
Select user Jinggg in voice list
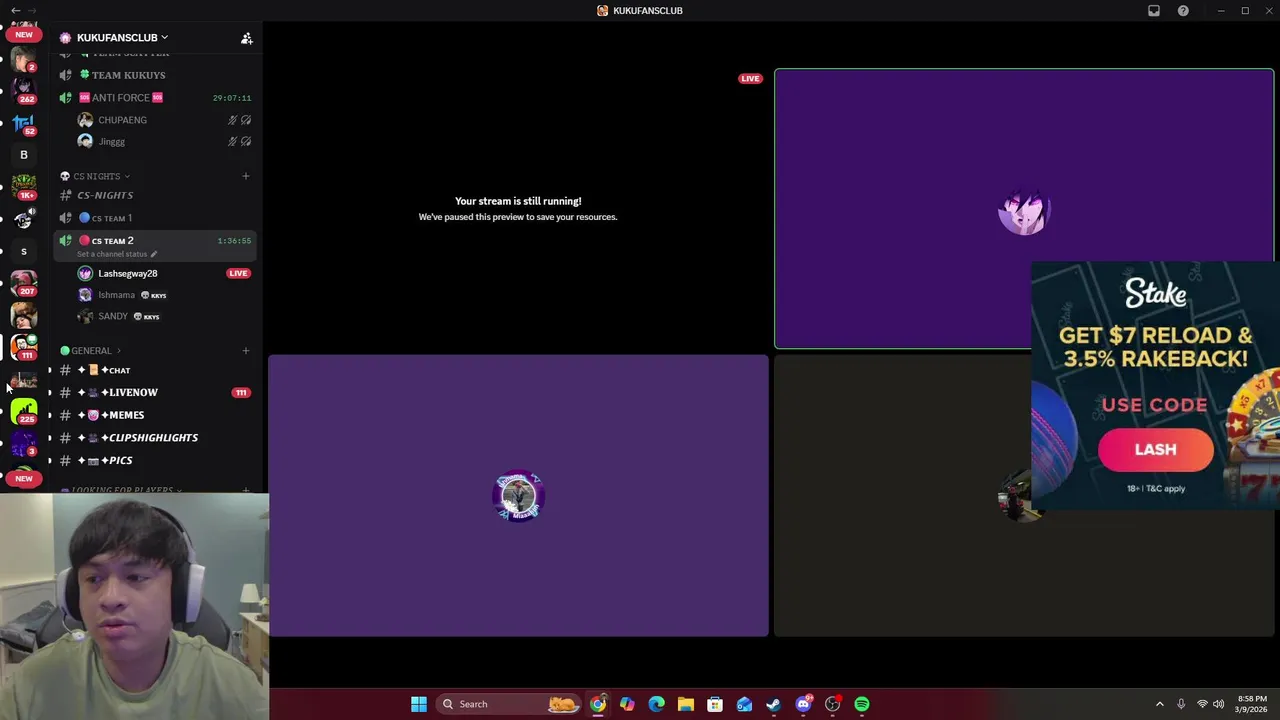[x=111, y=142]
